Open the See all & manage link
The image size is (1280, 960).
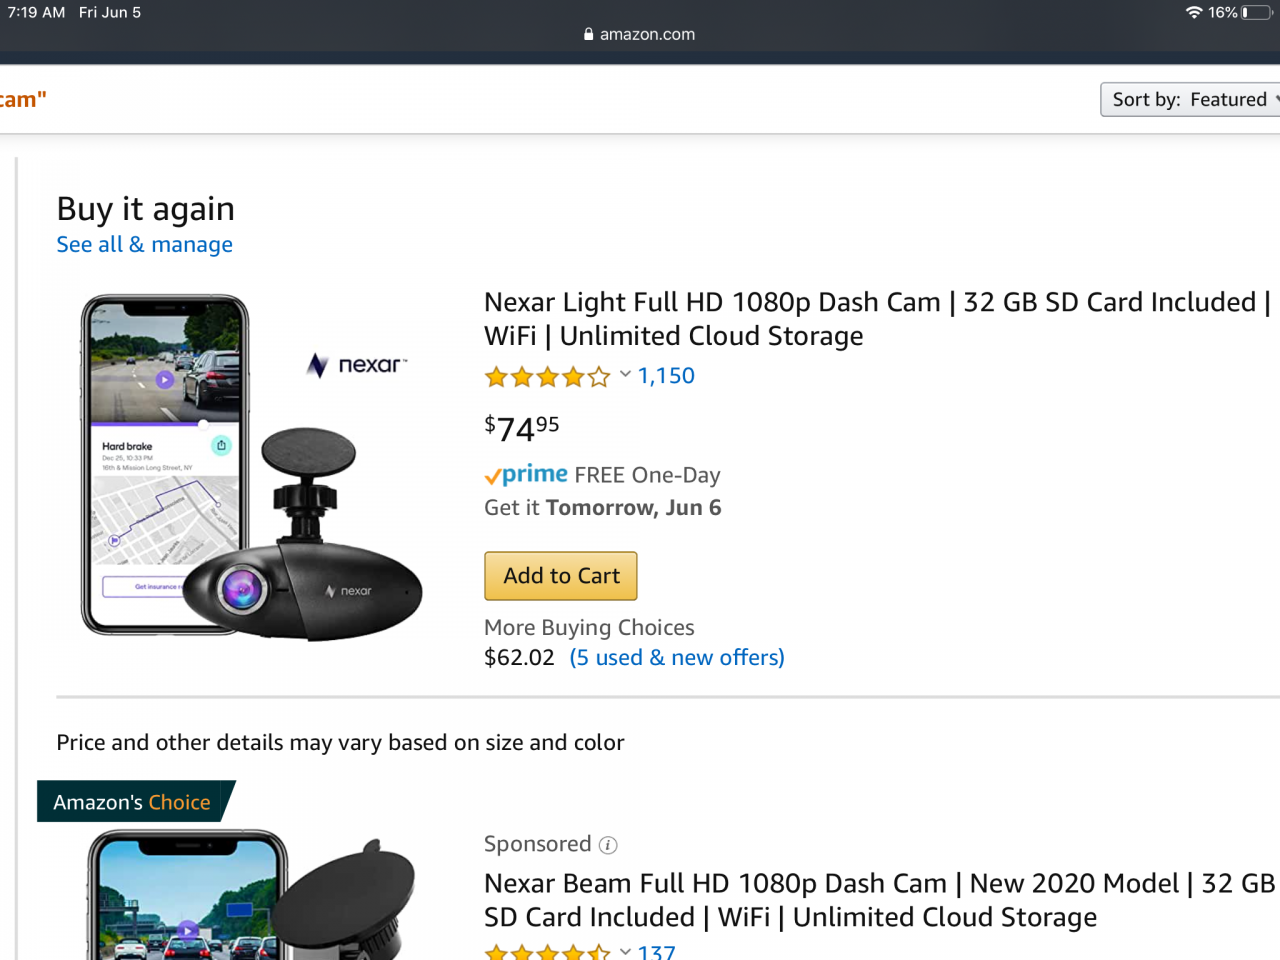coord(144,245)
